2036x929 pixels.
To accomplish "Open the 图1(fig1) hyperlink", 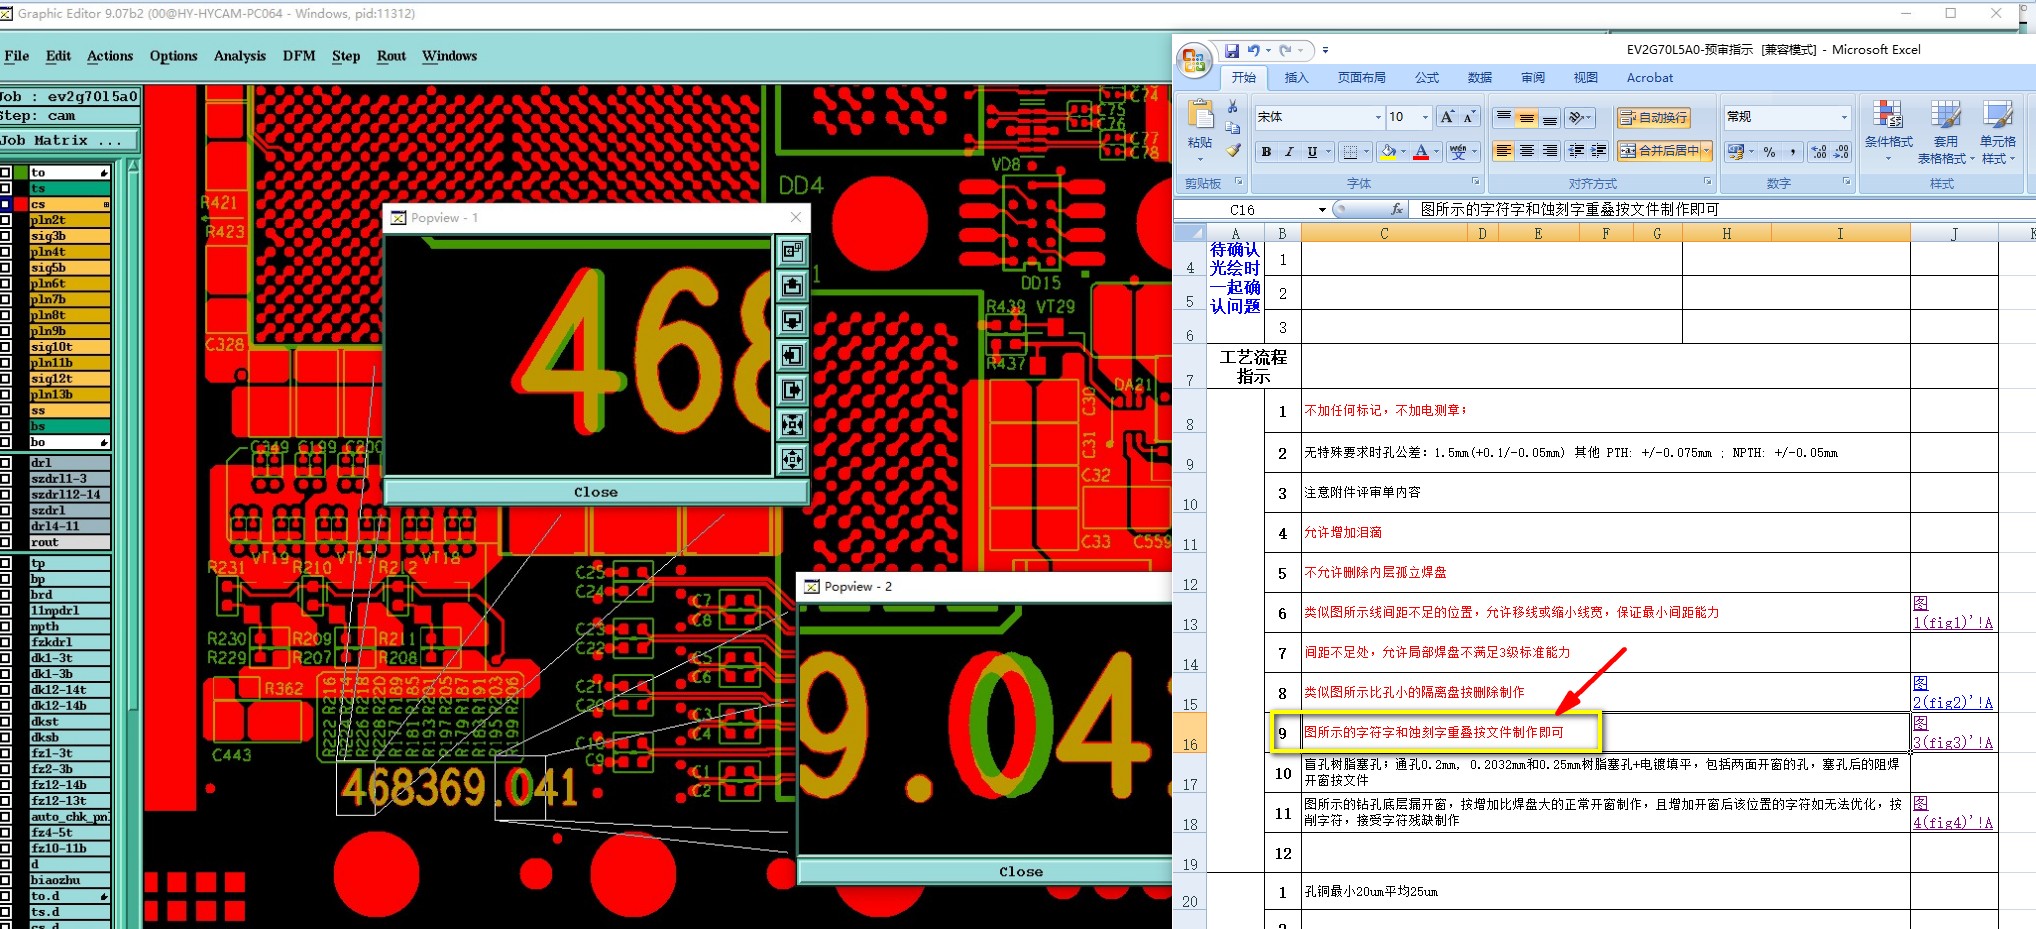I will click(1952, 613).
